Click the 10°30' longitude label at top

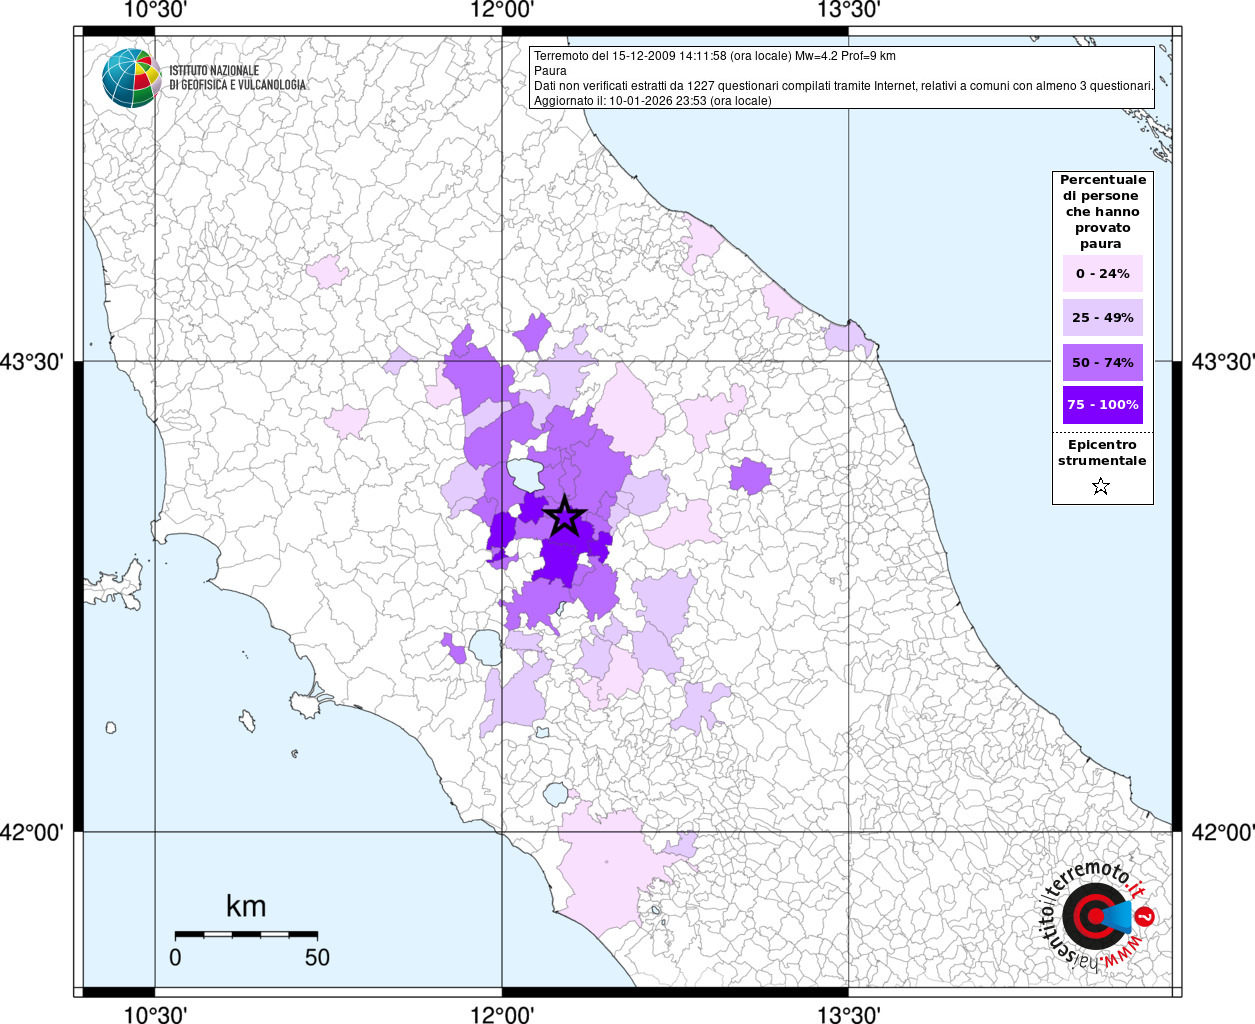click(x=155, y=10)
